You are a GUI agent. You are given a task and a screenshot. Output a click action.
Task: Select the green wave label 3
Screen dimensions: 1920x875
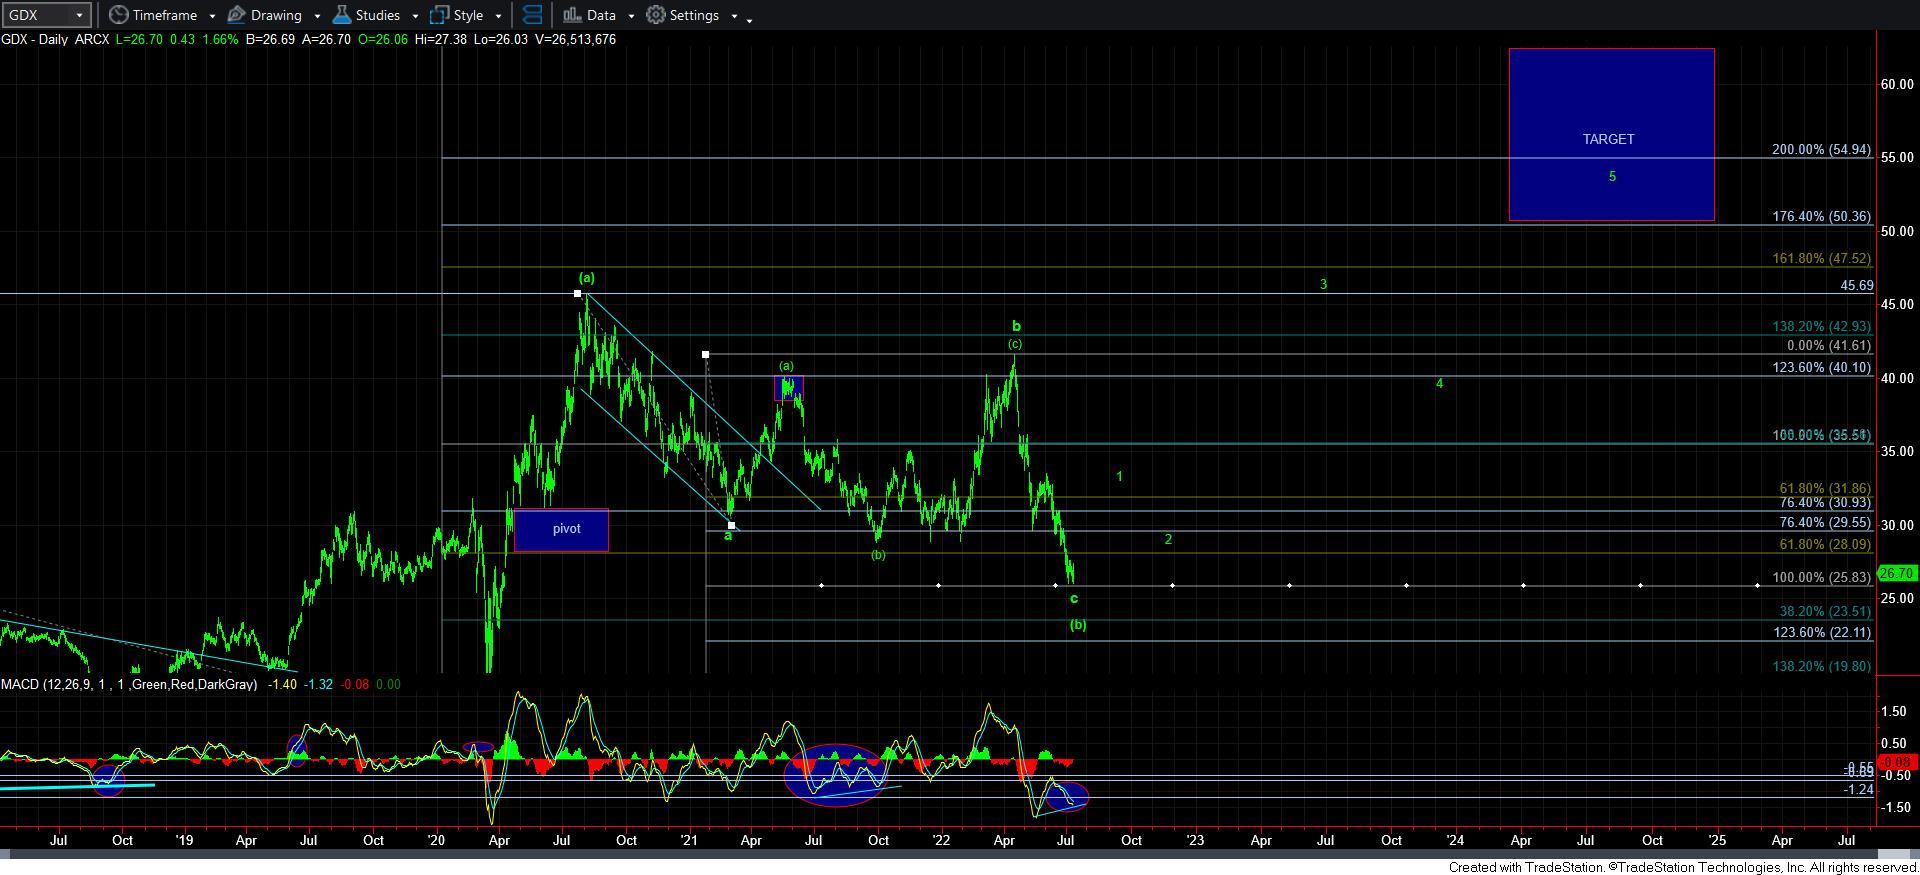tap(1323, 284)
